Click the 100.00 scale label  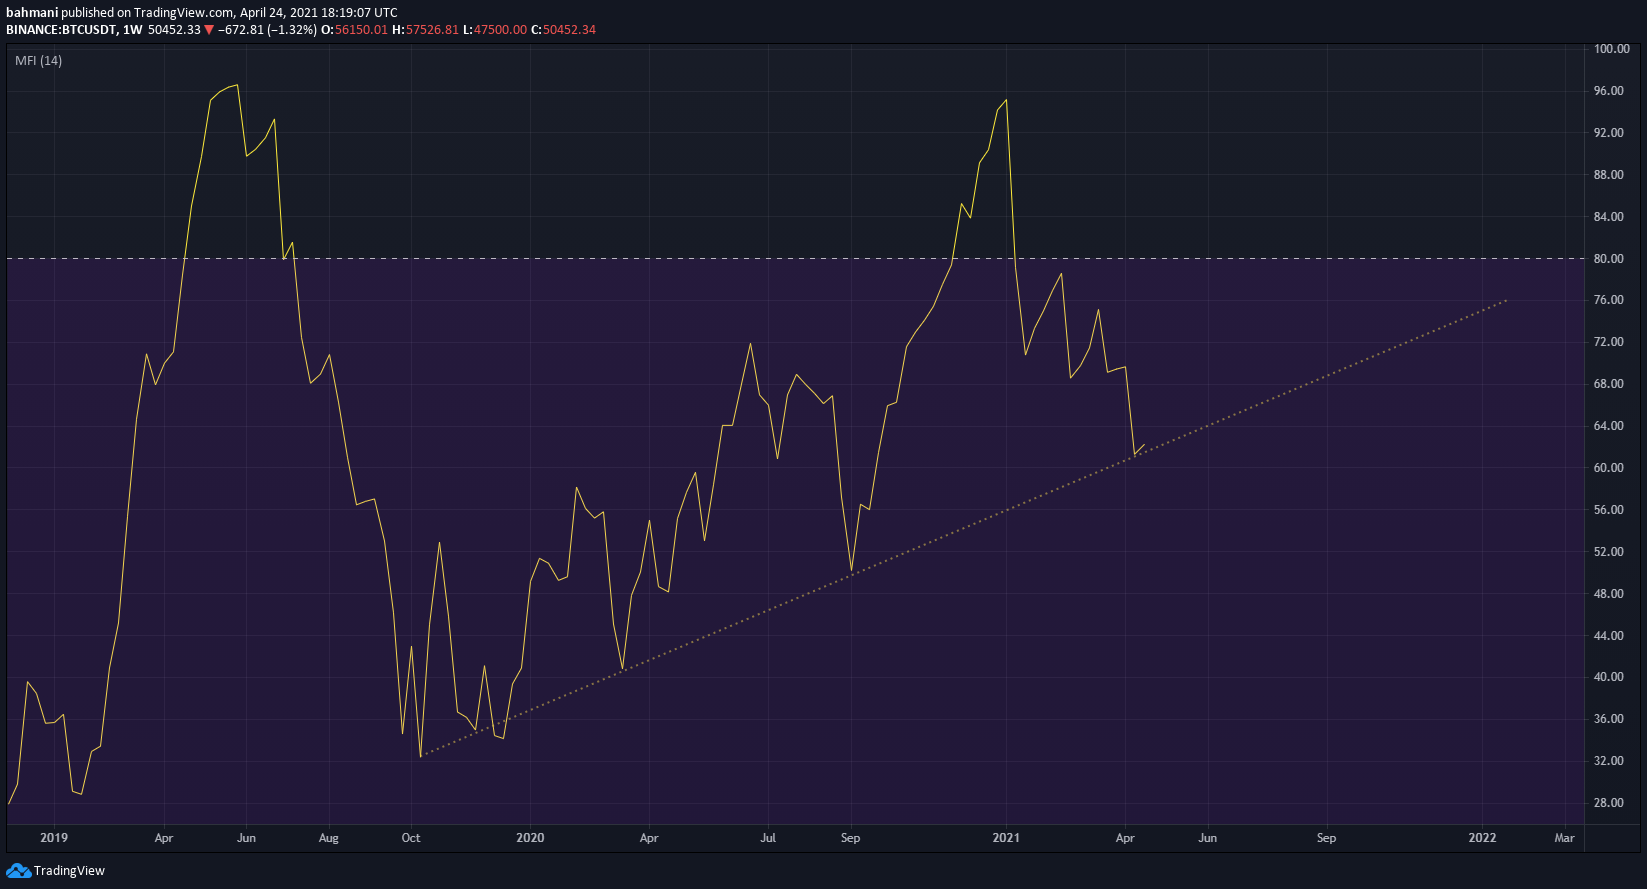[x=1612, y=49]
